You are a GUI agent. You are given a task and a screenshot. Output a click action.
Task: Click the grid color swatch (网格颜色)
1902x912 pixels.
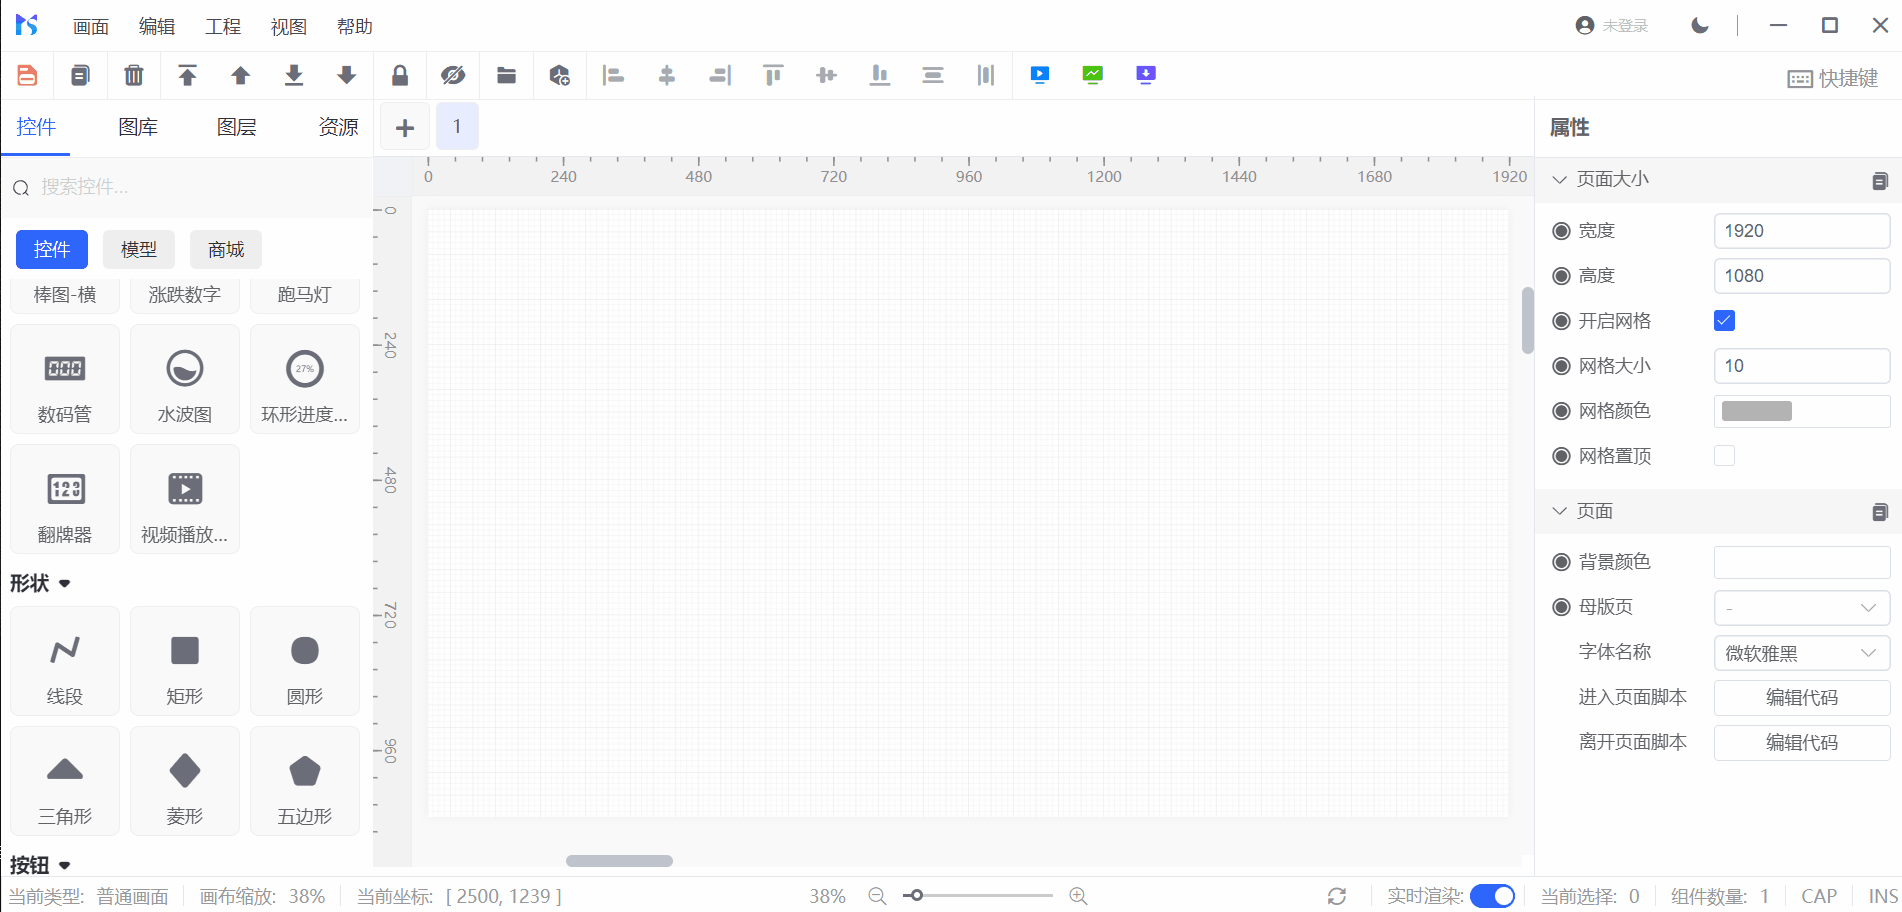(x=1757, y=411)
